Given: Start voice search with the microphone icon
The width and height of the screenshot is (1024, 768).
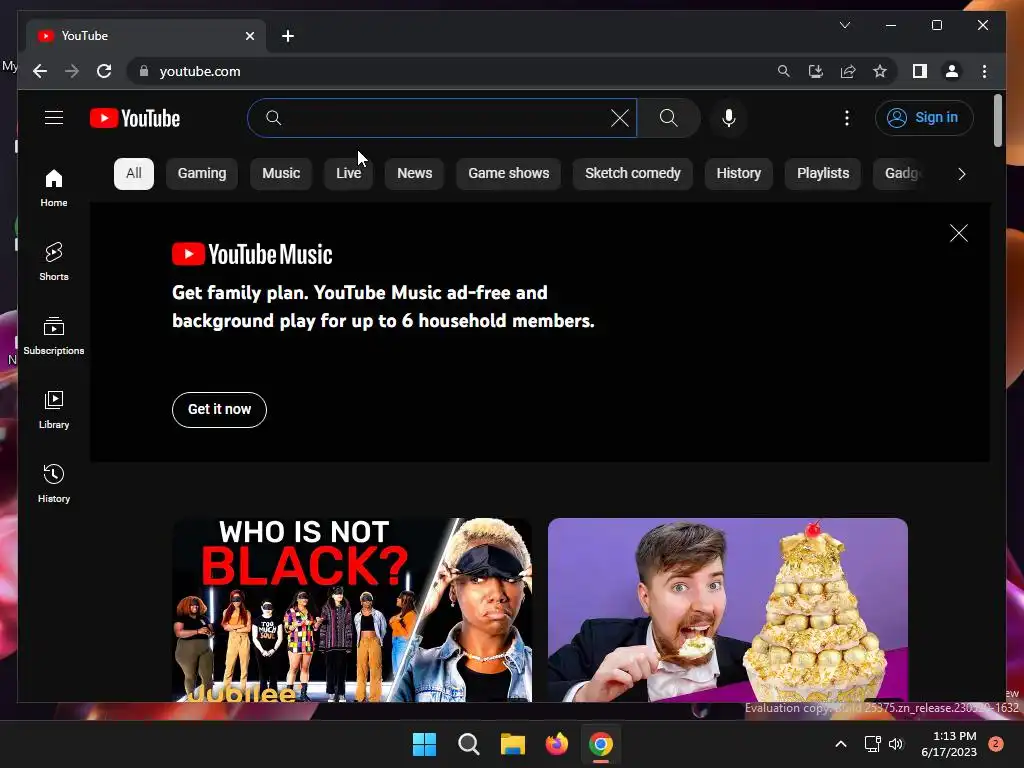Looking at the screenshot, I should click(x=729, y=118).
